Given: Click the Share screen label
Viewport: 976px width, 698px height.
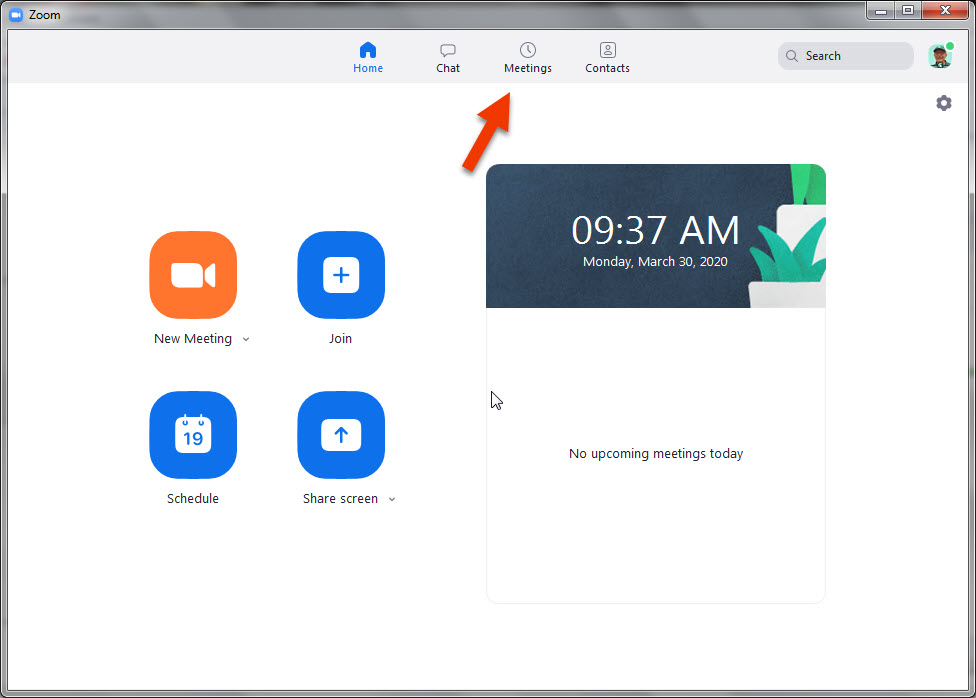Looking at the screenshot, I should [340, 499].
